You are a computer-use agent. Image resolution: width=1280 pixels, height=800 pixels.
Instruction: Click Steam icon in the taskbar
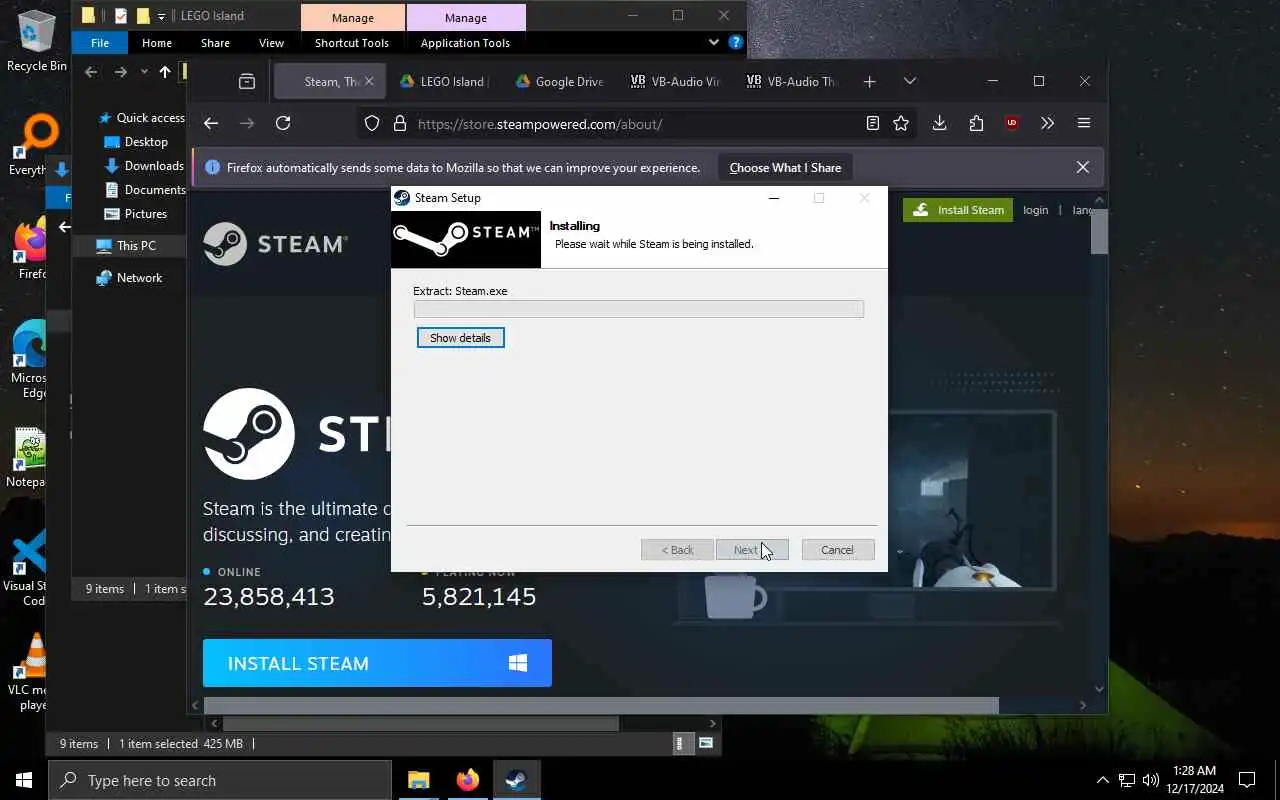516,780
